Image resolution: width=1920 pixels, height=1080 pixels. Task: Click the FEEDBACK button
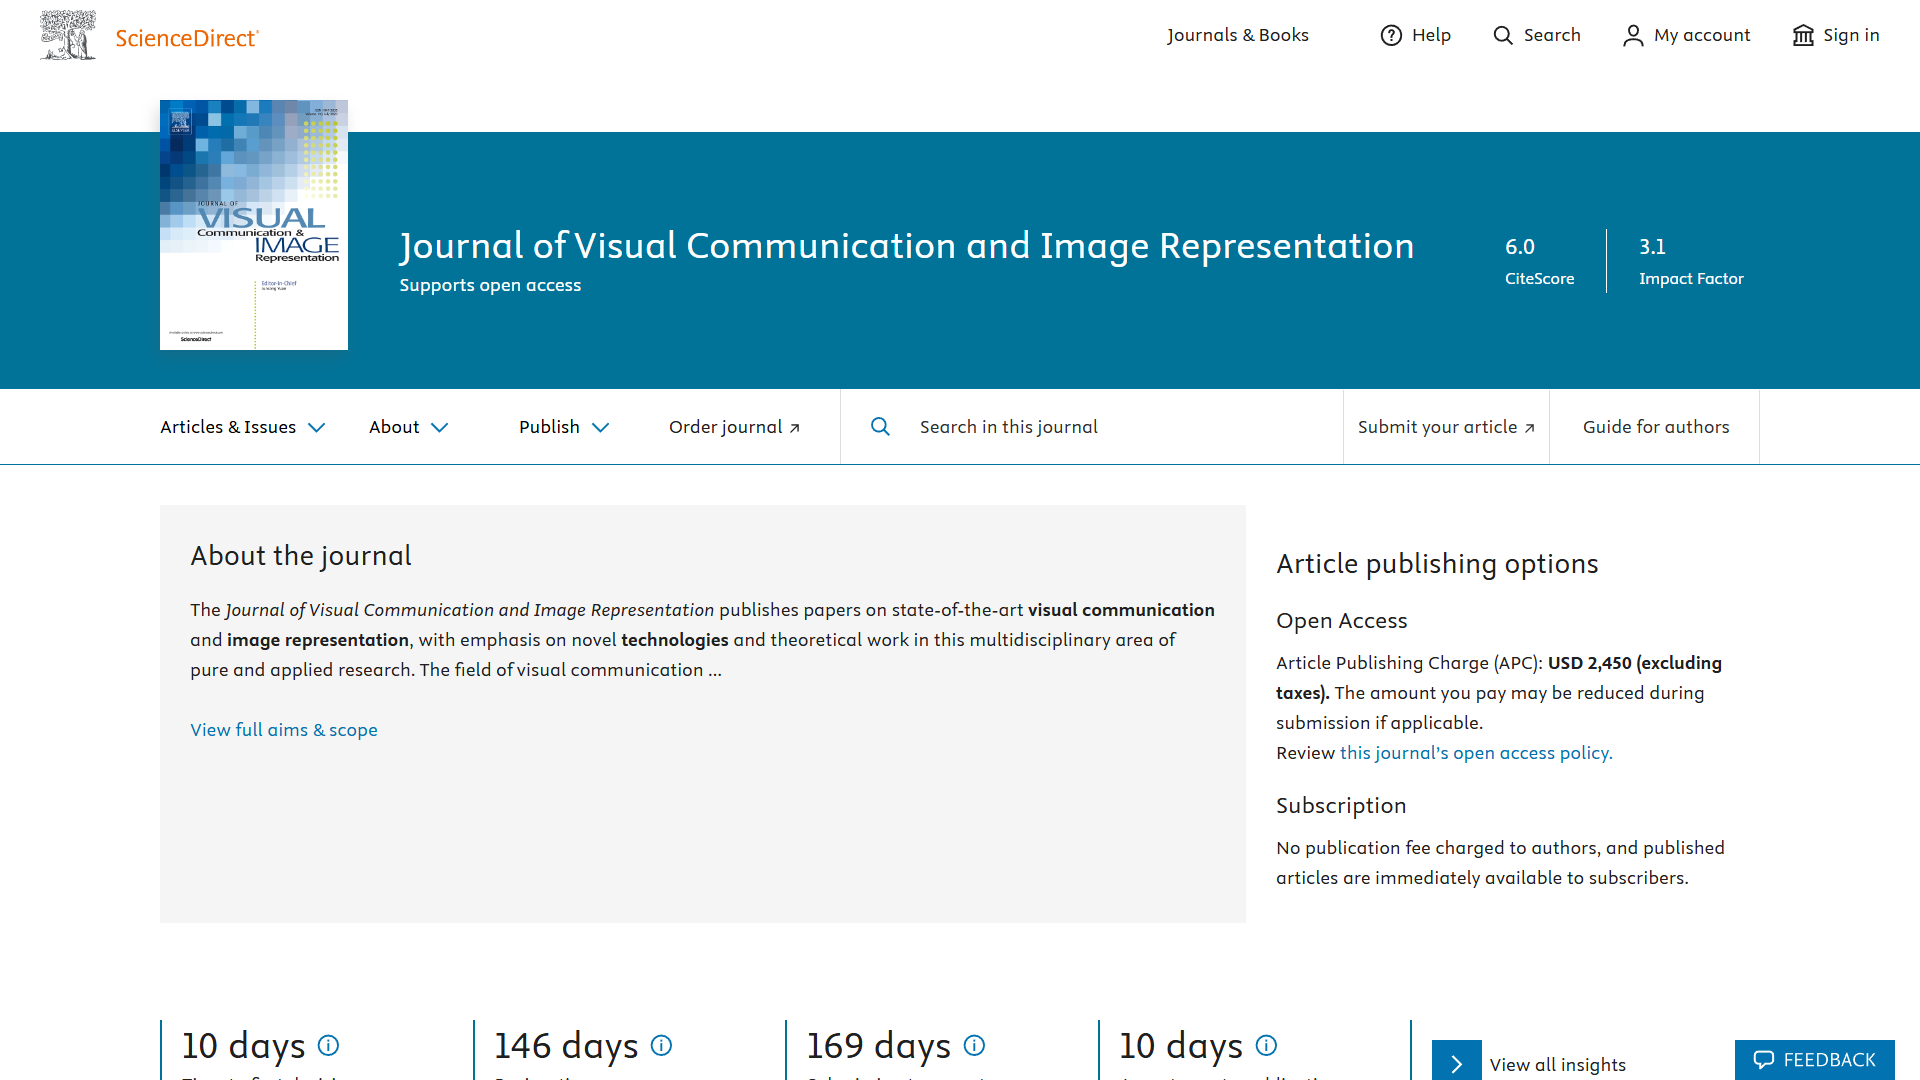coord(1815,1060)
